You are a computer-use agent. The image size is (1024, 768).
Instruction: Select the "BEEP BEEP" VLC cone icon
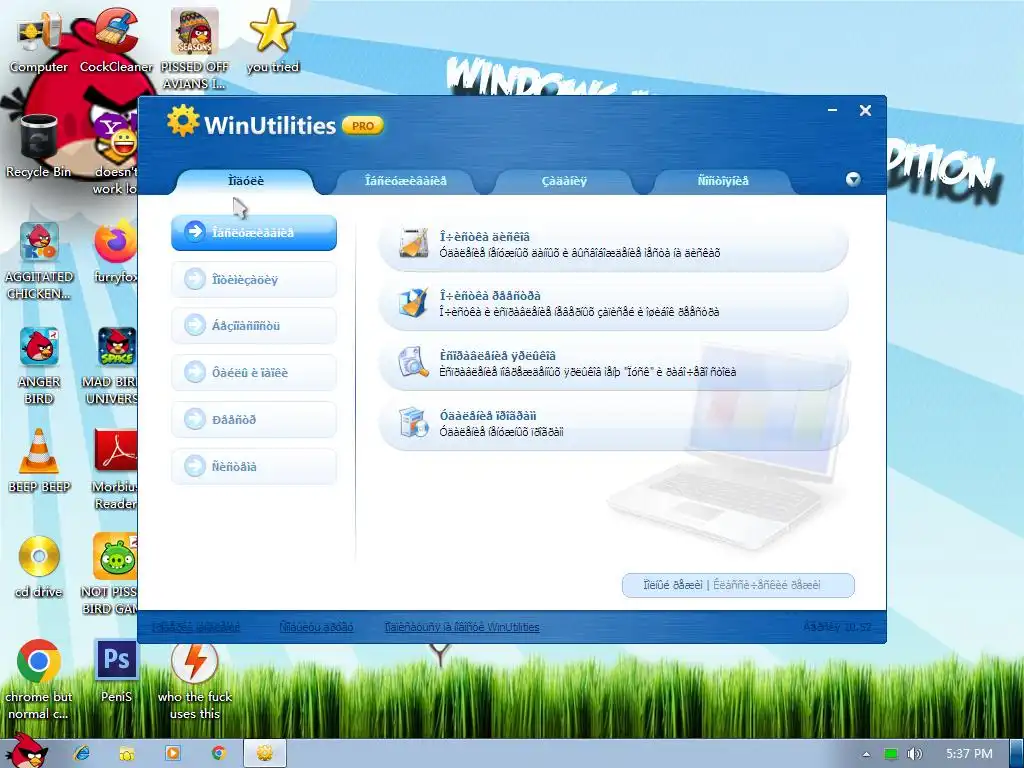point(39,461)
